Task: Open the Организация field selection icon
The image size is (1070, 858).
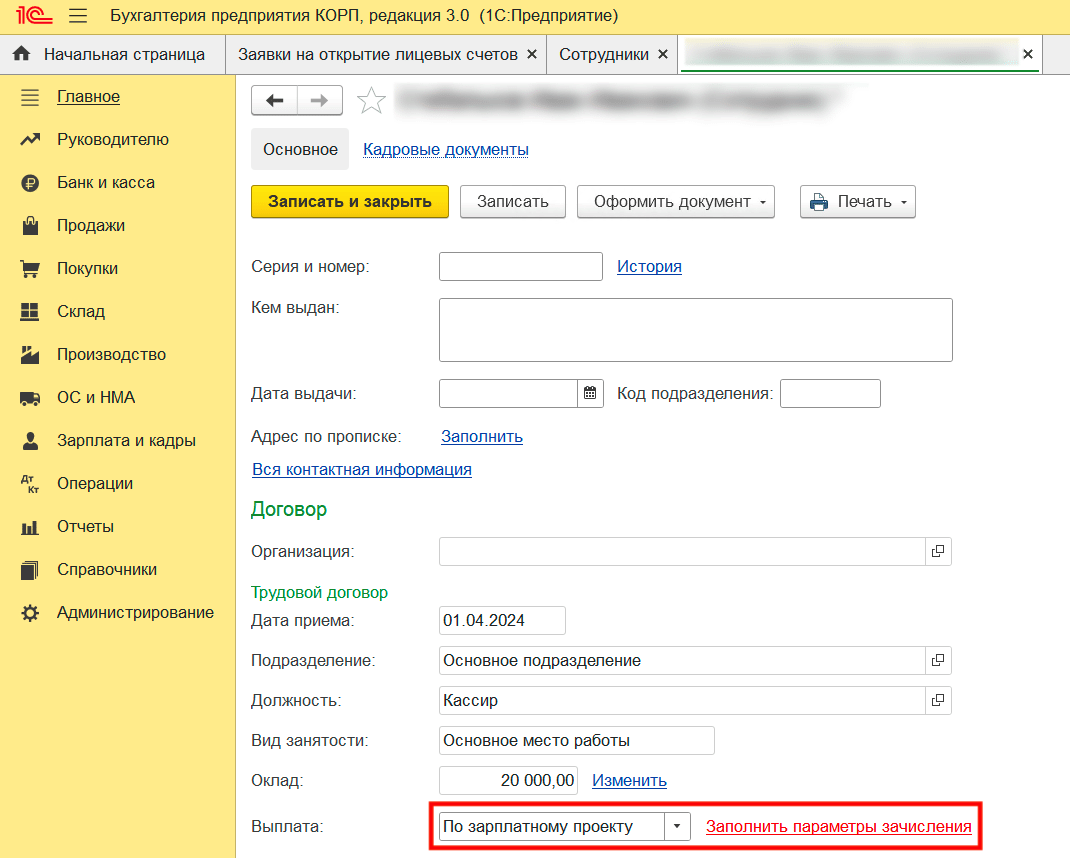Action: pyautogui.click(x=938, y=551)
